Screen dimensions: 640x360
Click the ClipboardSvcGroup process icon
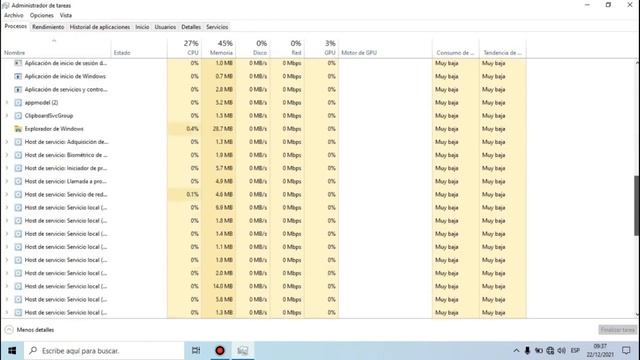18,116
